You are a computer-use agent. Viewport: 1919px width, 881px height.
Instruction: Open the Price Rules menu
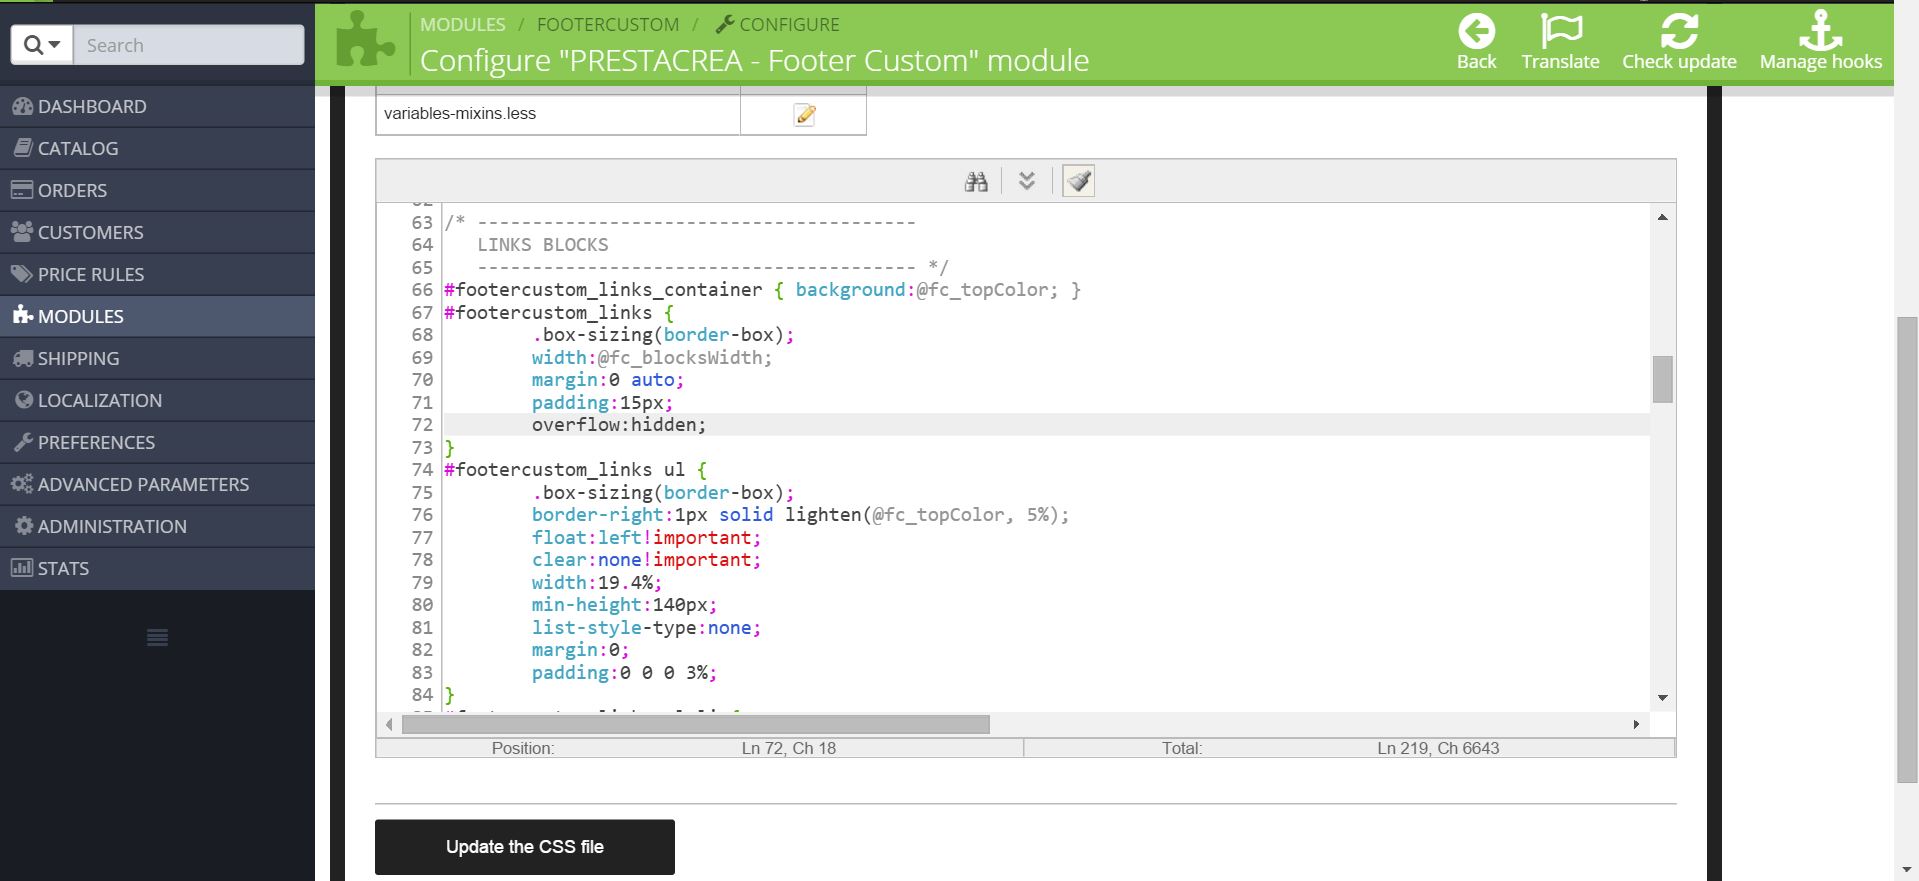pyautogui.click(x=157, y=274)
